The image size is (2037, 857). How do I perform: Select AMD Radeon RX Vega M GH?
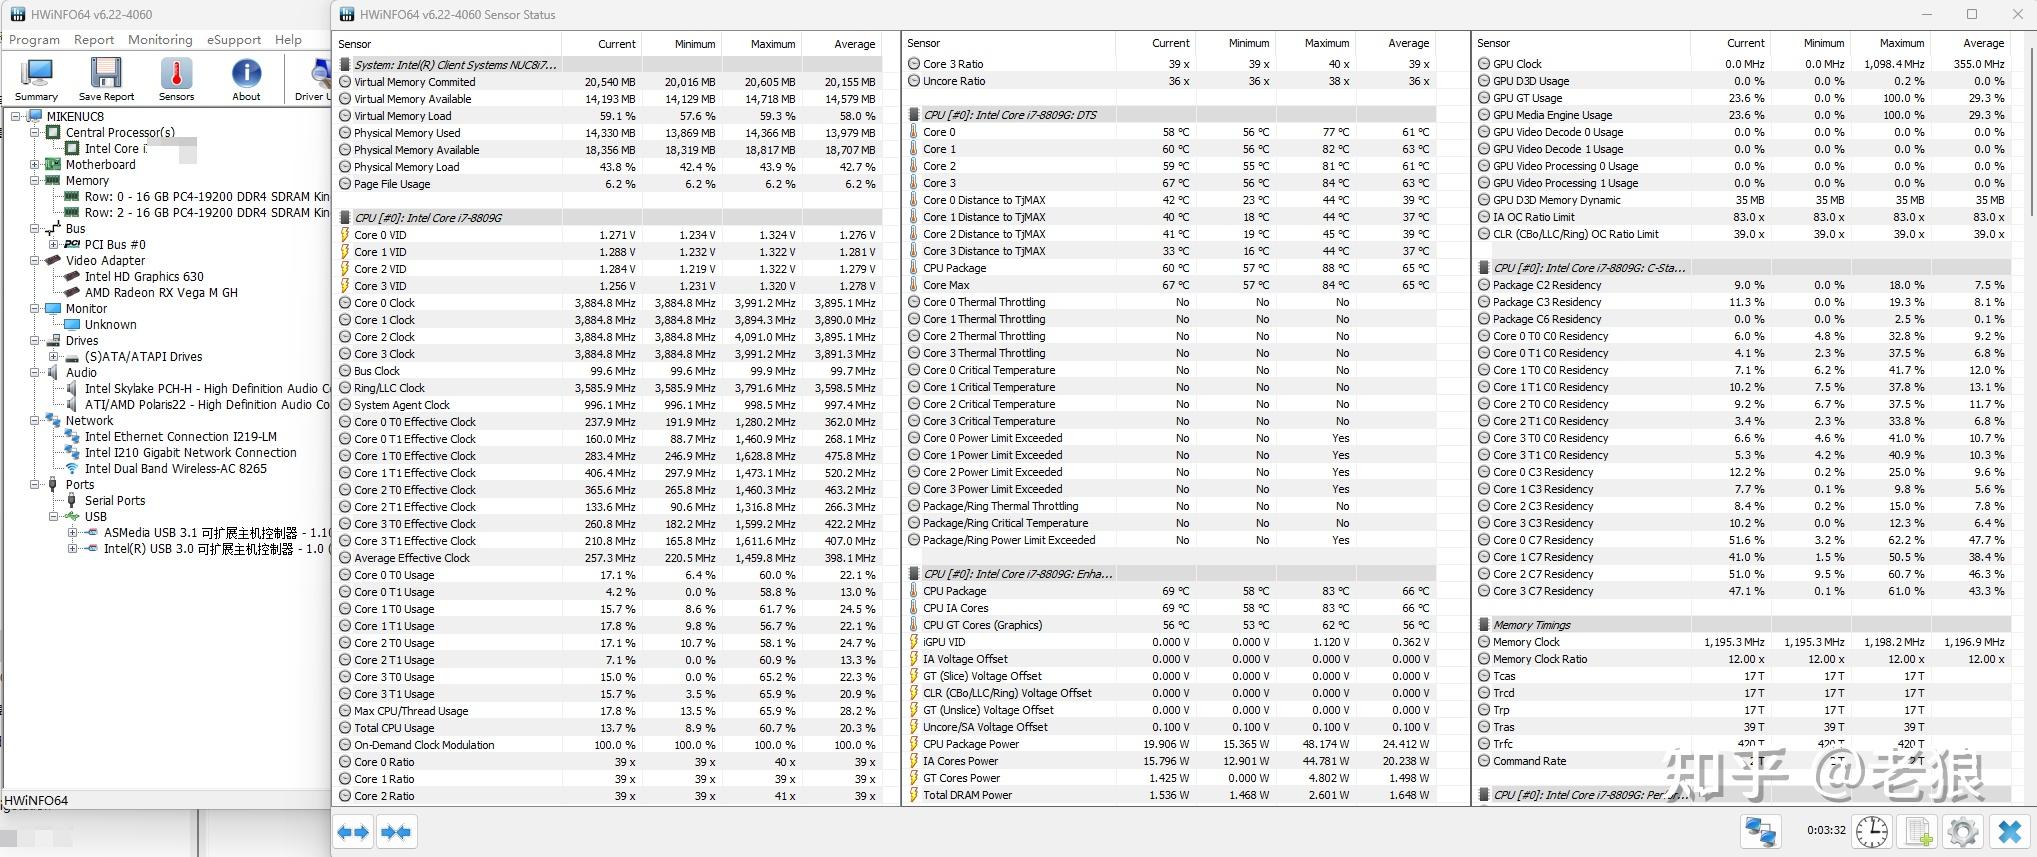tap(161, 293)
